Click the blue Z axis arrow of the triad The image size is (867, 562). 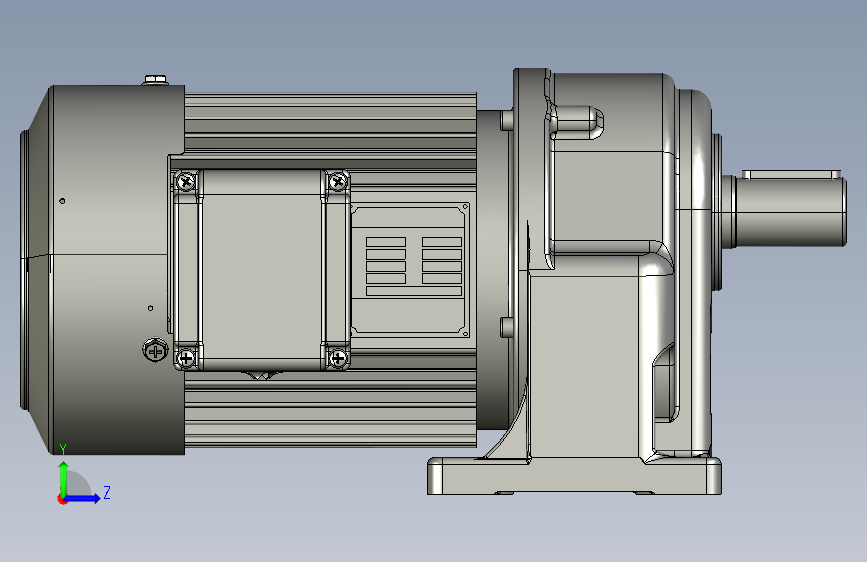pos(84,498)
